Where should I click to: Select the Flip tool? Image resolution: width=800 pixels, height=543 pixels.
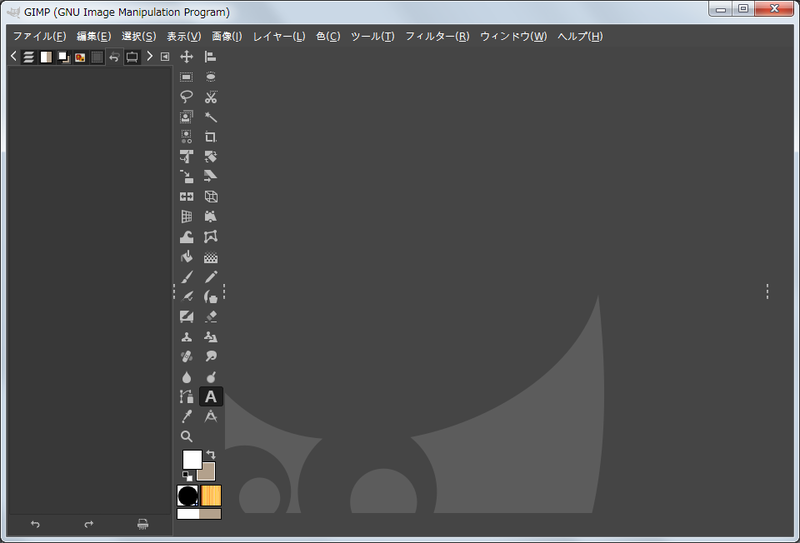pos(186,196)
